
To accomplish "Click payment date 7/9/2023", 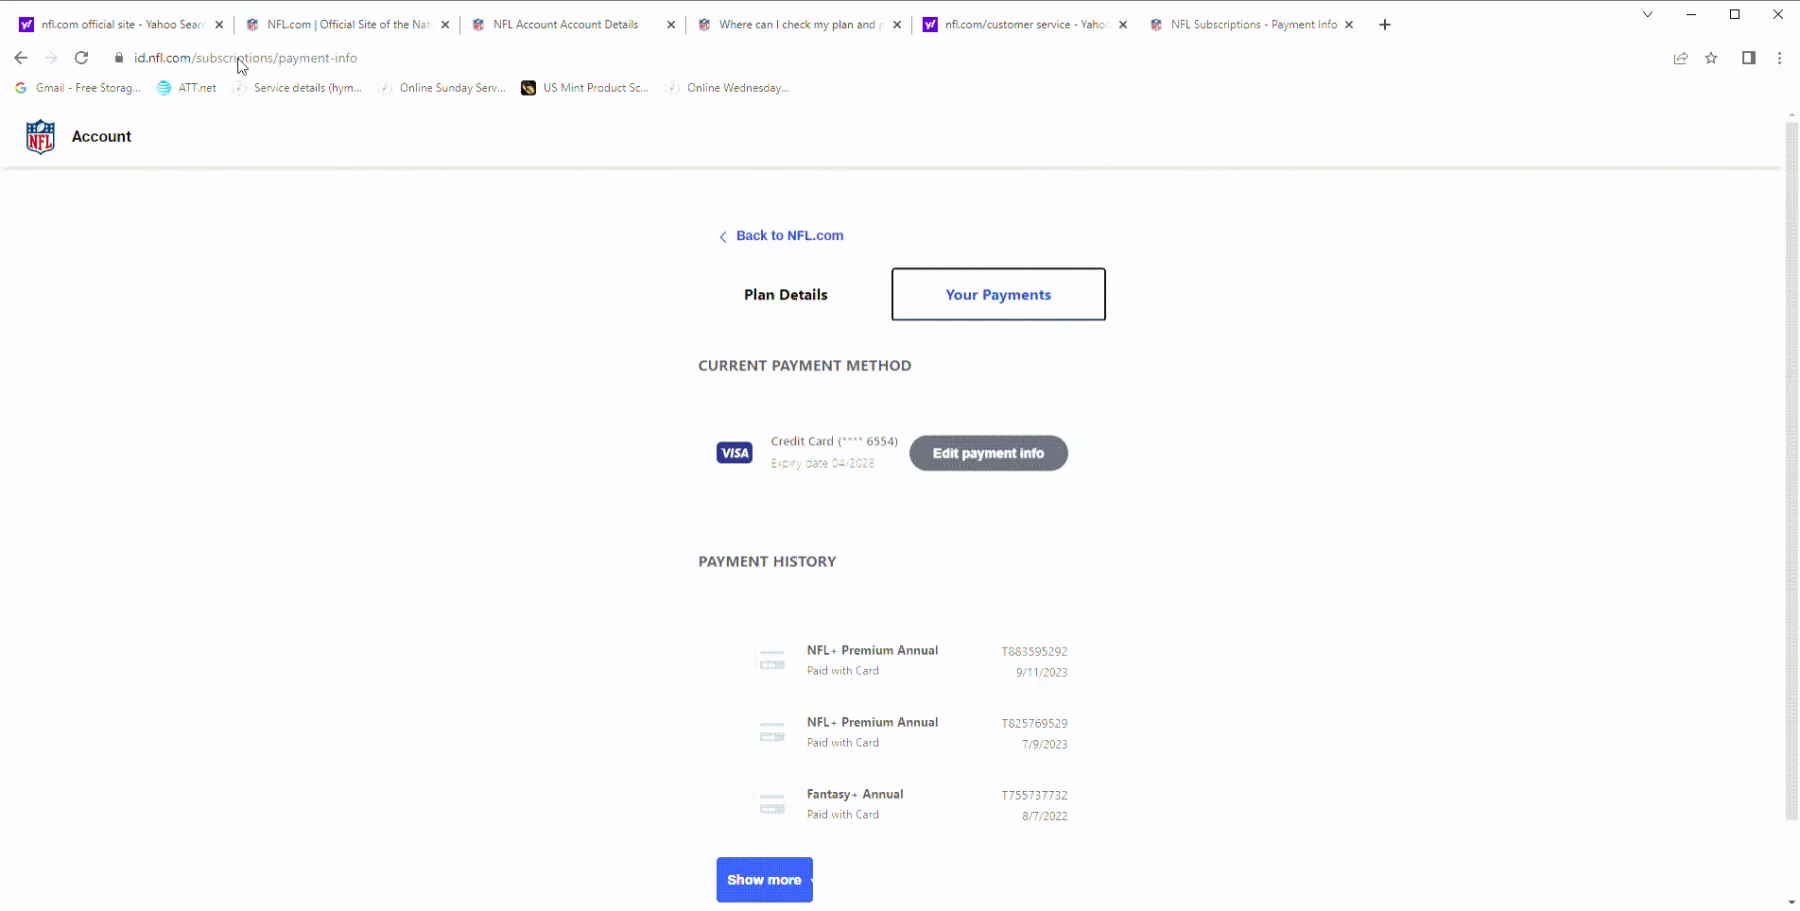I will click(1044, 744).
